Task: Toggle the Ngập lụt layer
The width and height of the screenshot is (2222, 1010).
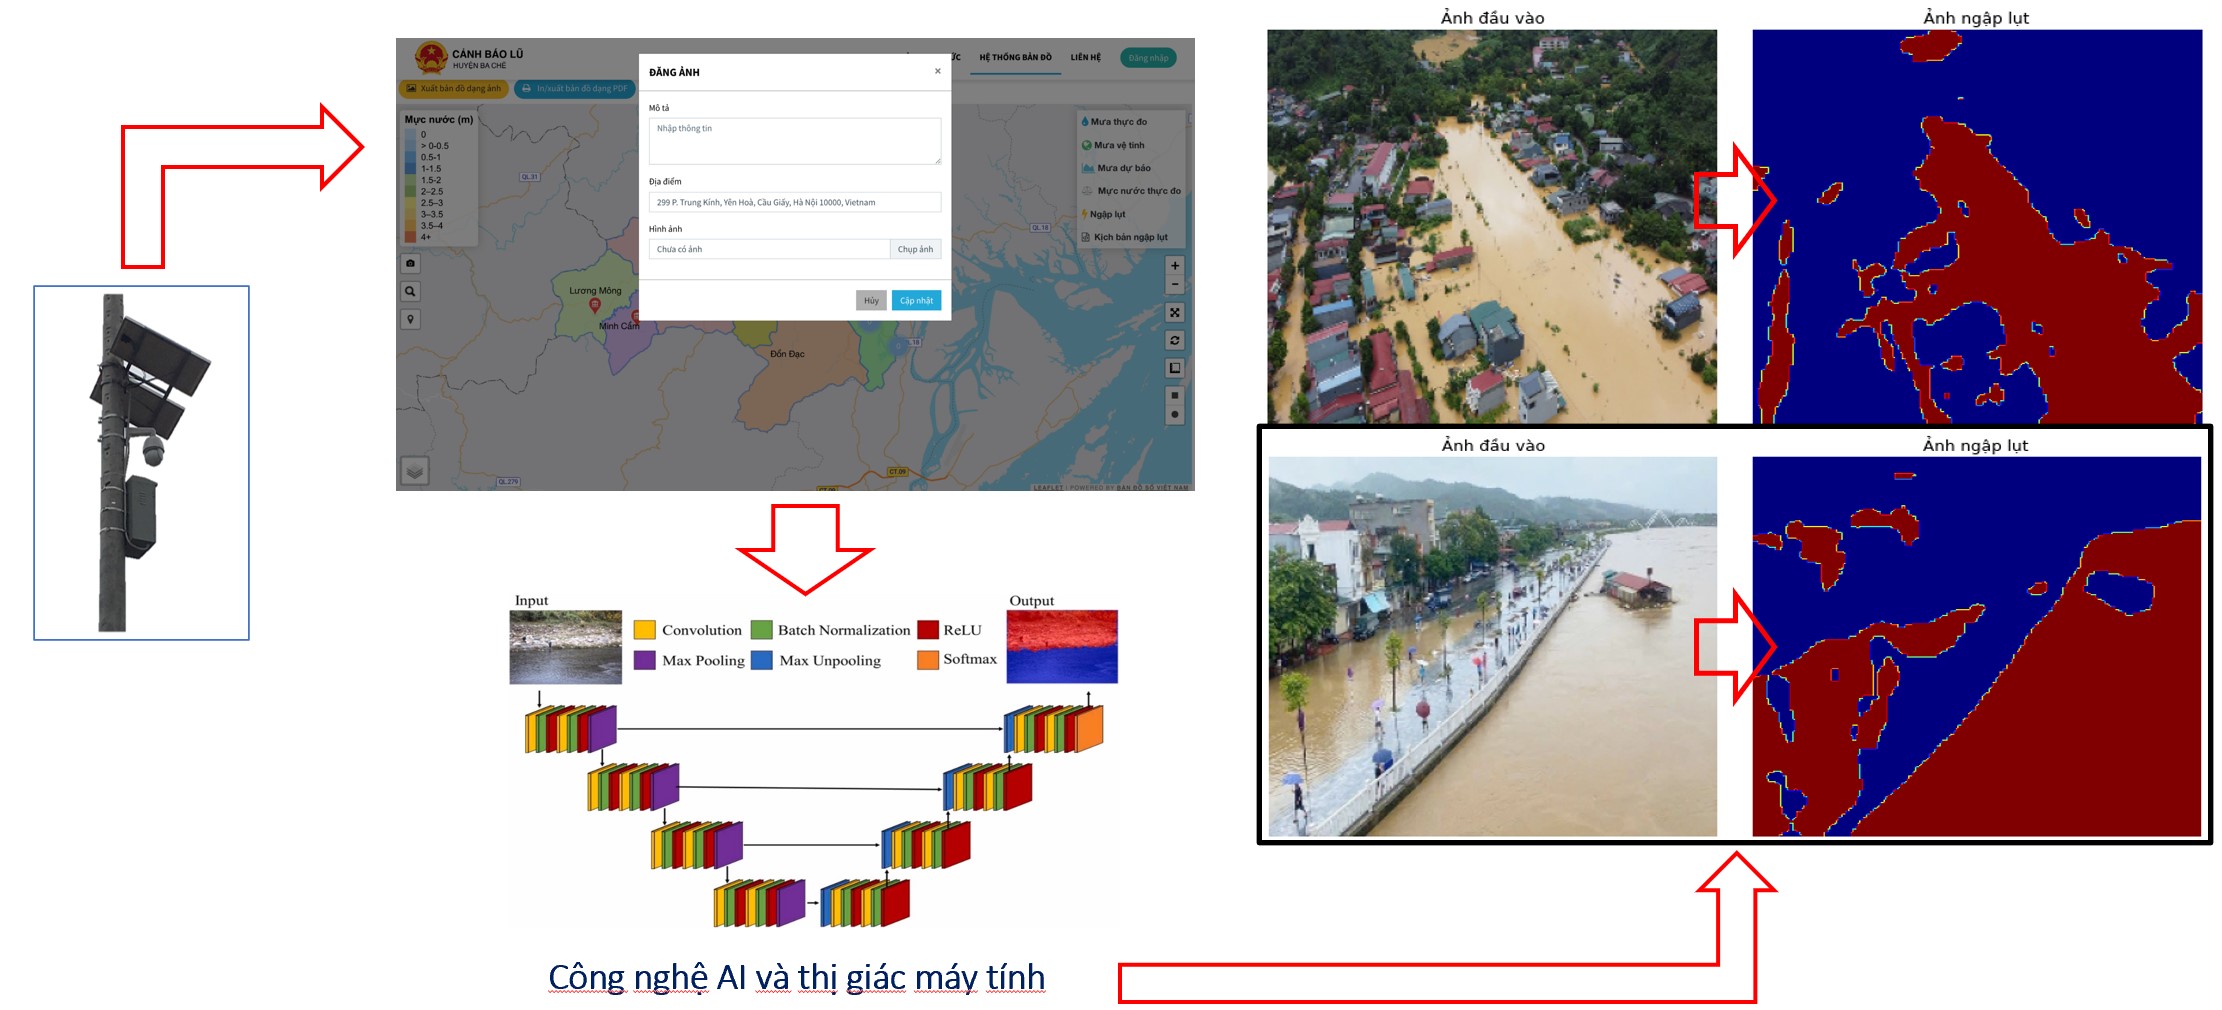Action: [1103, 214]
